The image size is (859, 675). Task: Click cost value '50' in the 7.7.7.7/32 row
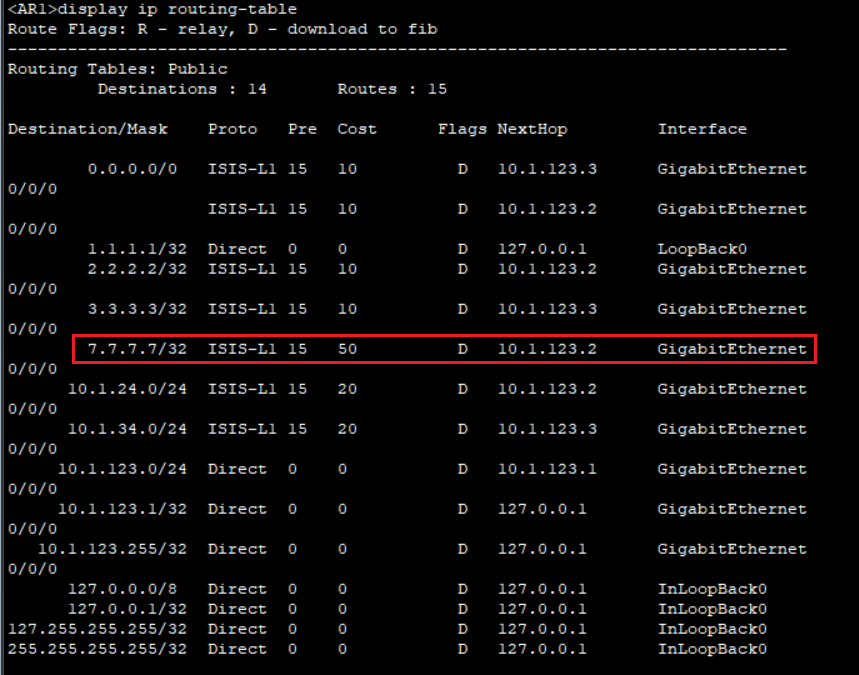(347, 349)
